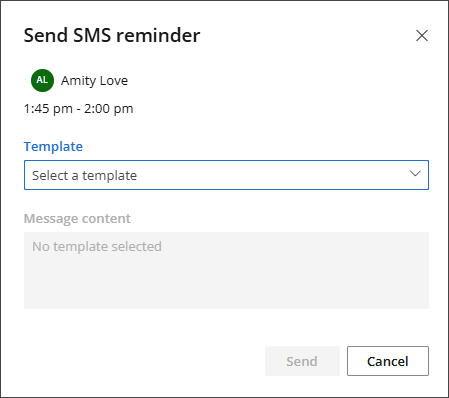Click the Cancel button
This screenshot has height=398, width=449.
tap(388, 361)
